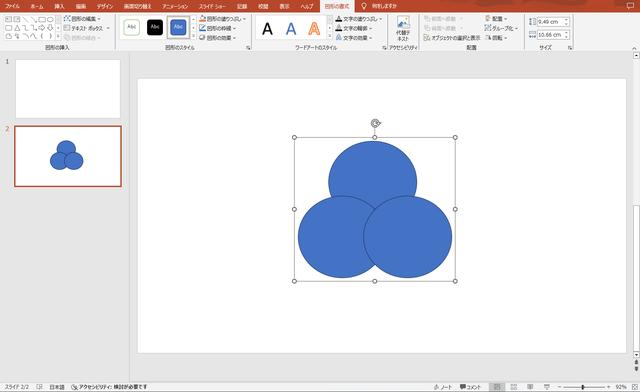Open オブジェクトの選択と表示 selection pane

pos(451,38)
